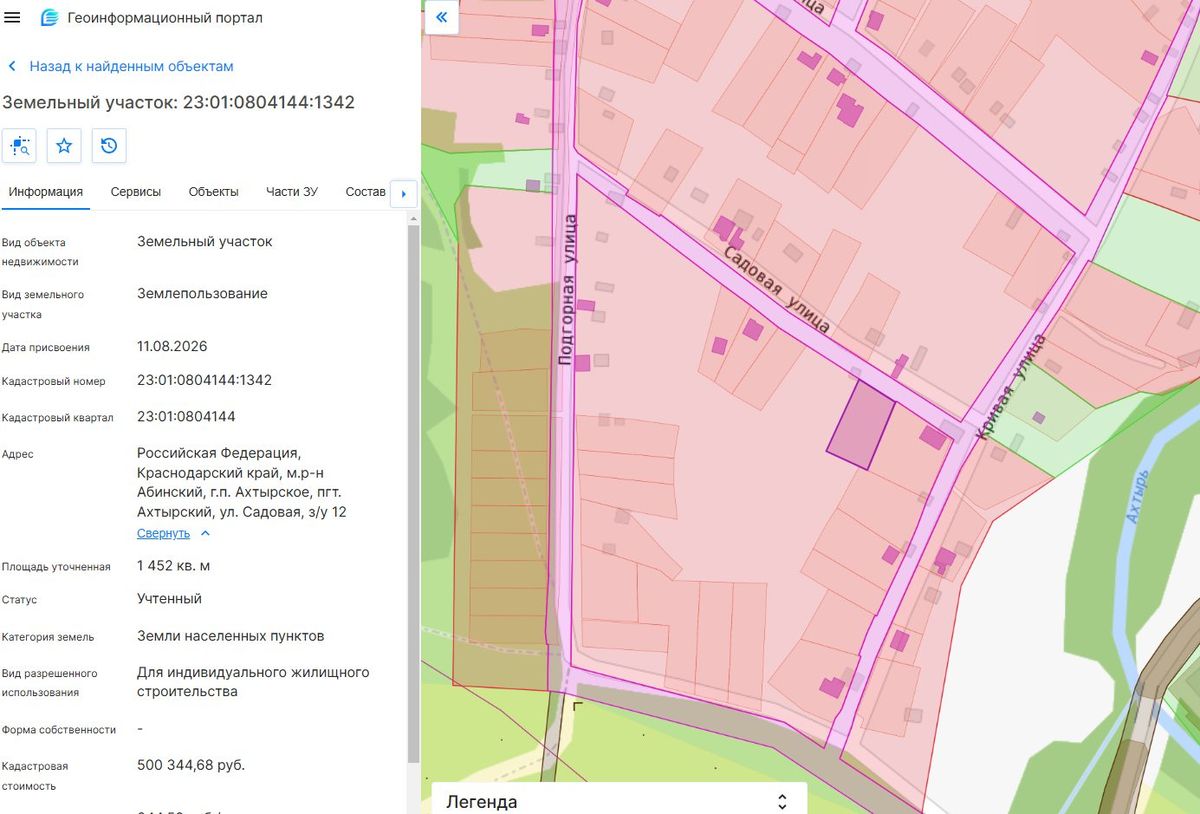Click the Геоинформационный портал logo icon
The image size is (1200, 814).
point(49,18)
